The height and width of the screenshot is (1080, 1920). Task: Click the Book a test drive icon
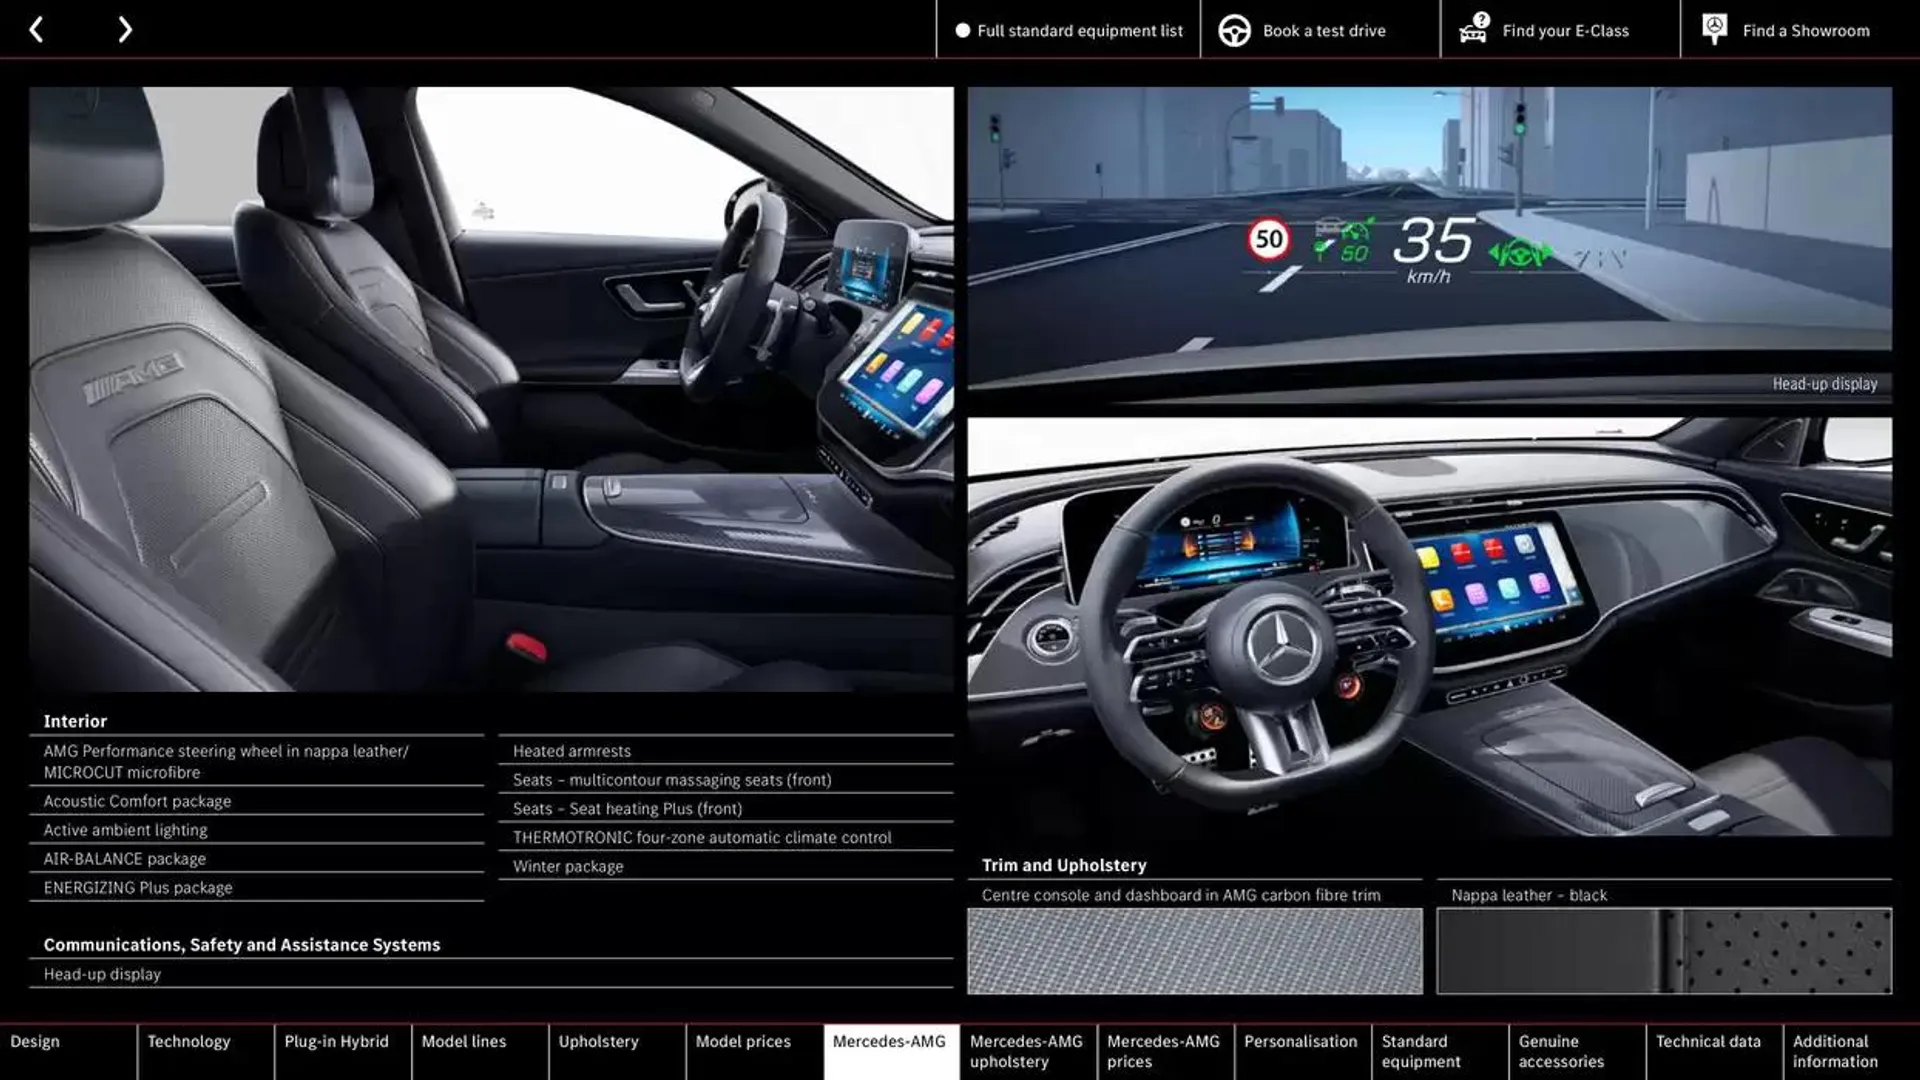[x=1232, y=29]
